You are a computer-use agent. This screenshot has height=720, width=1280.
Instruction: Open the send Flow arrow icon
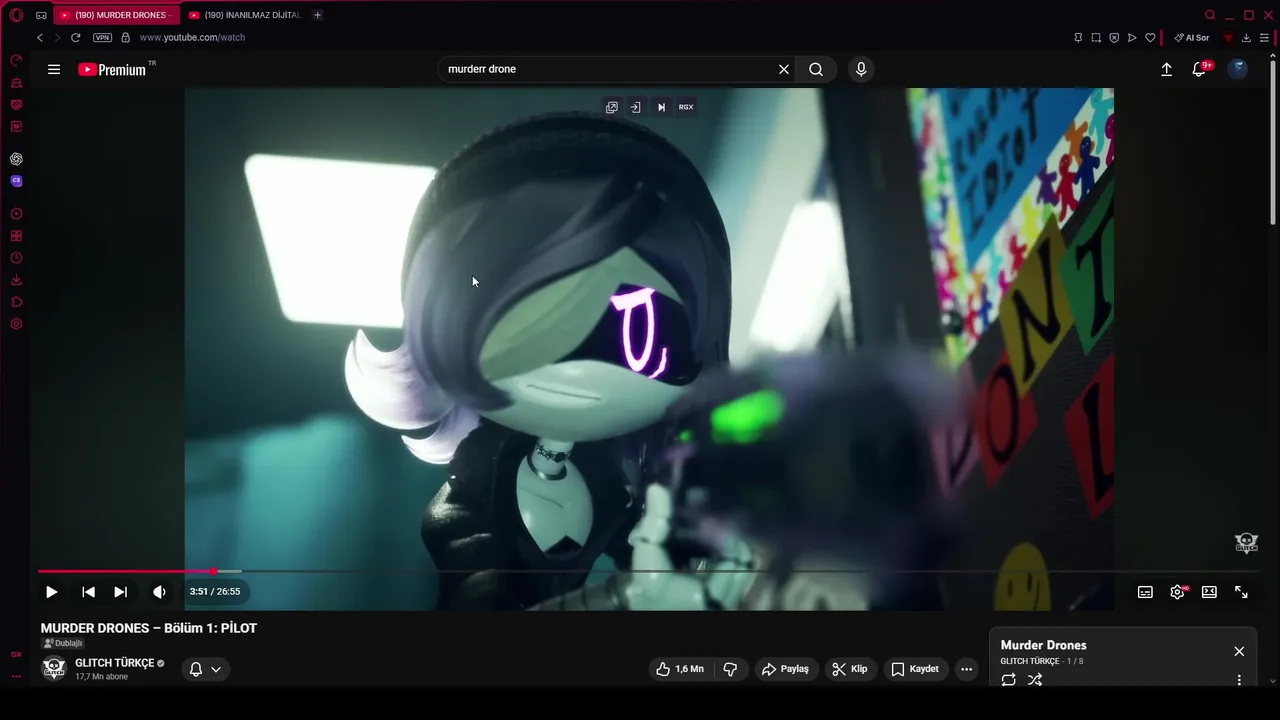[1132, 37]
